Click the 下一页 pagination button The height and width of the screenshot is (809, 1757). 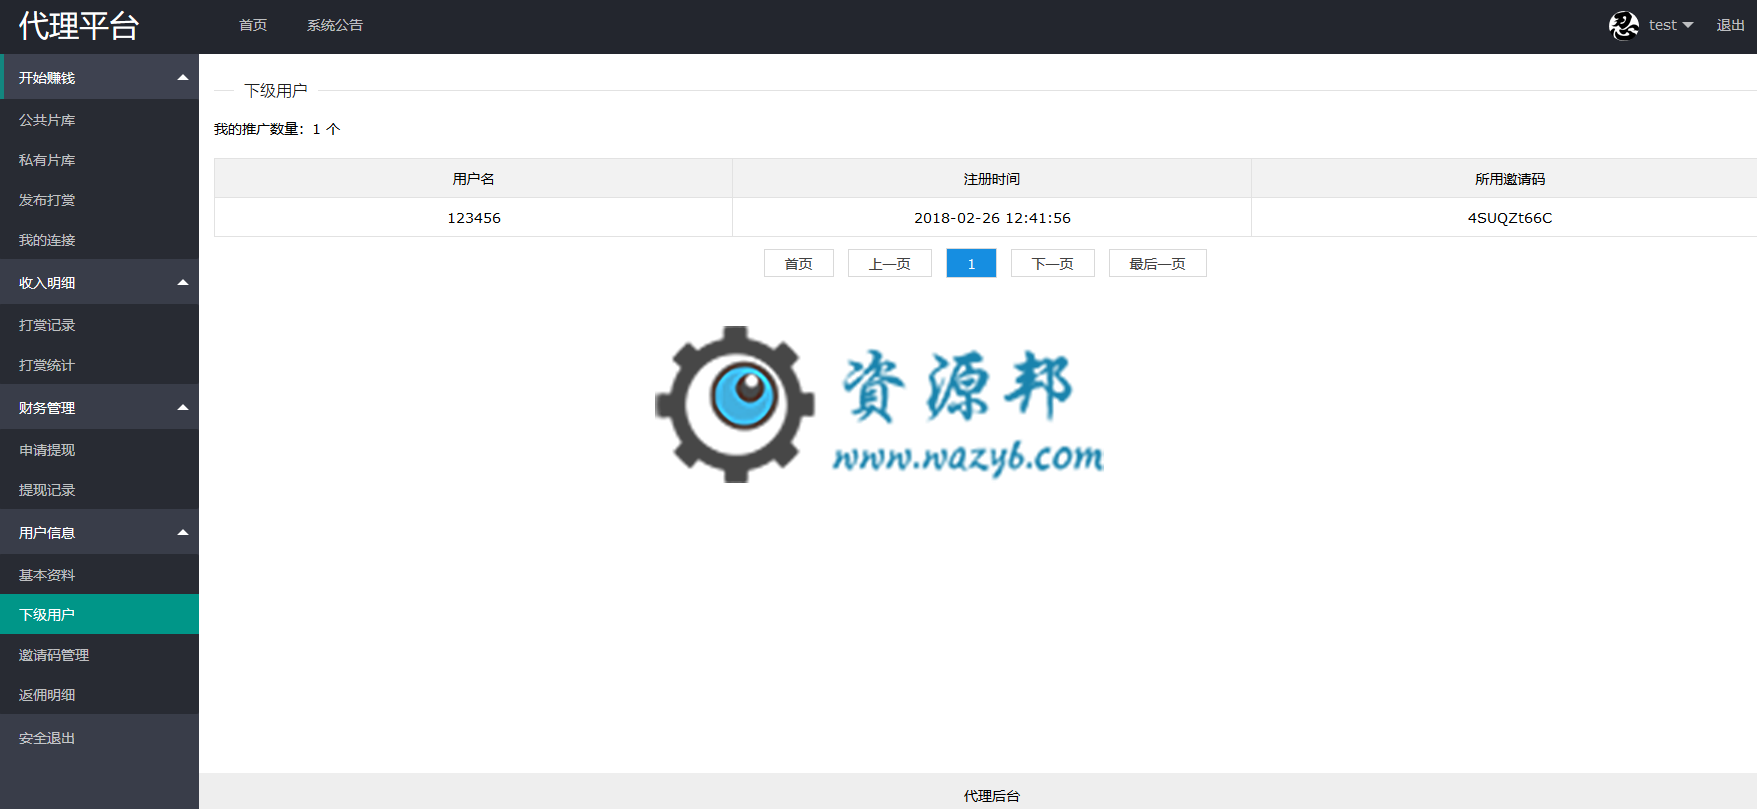coord(1053,263)
